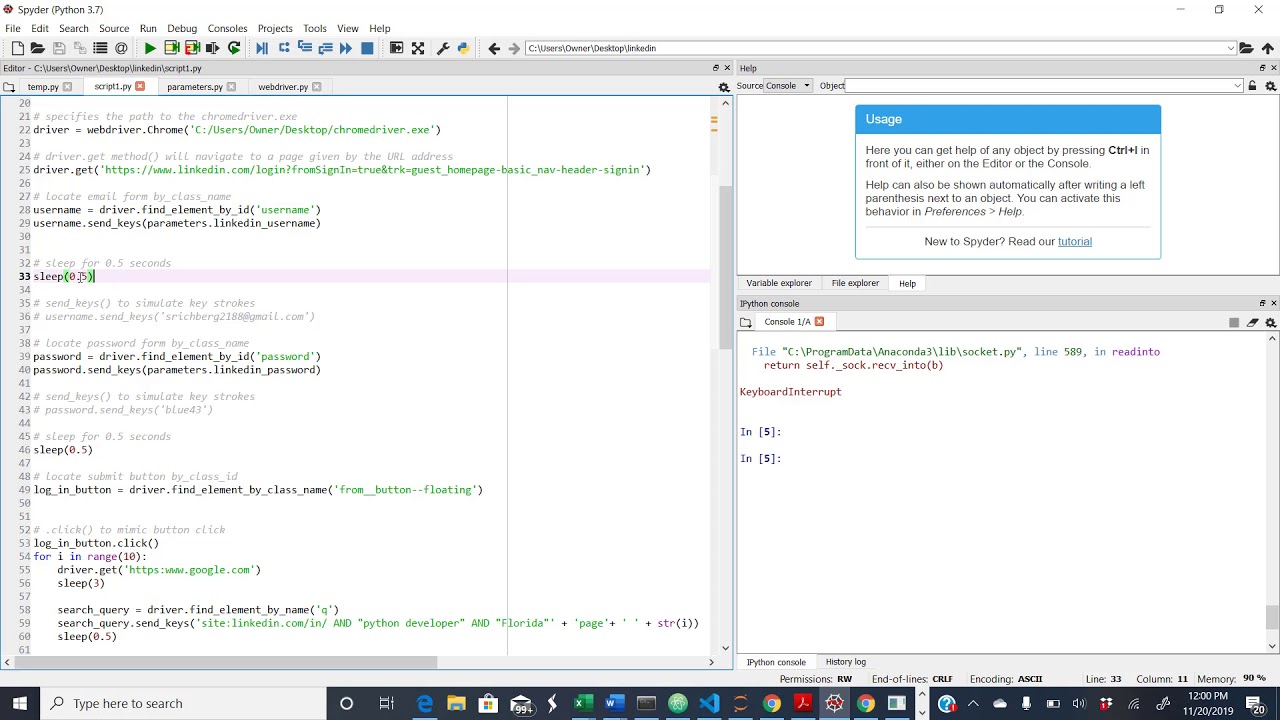The image size is (1280, 720).
Task: Go forward with right arrow icon
Action: (x=514, y=48)
